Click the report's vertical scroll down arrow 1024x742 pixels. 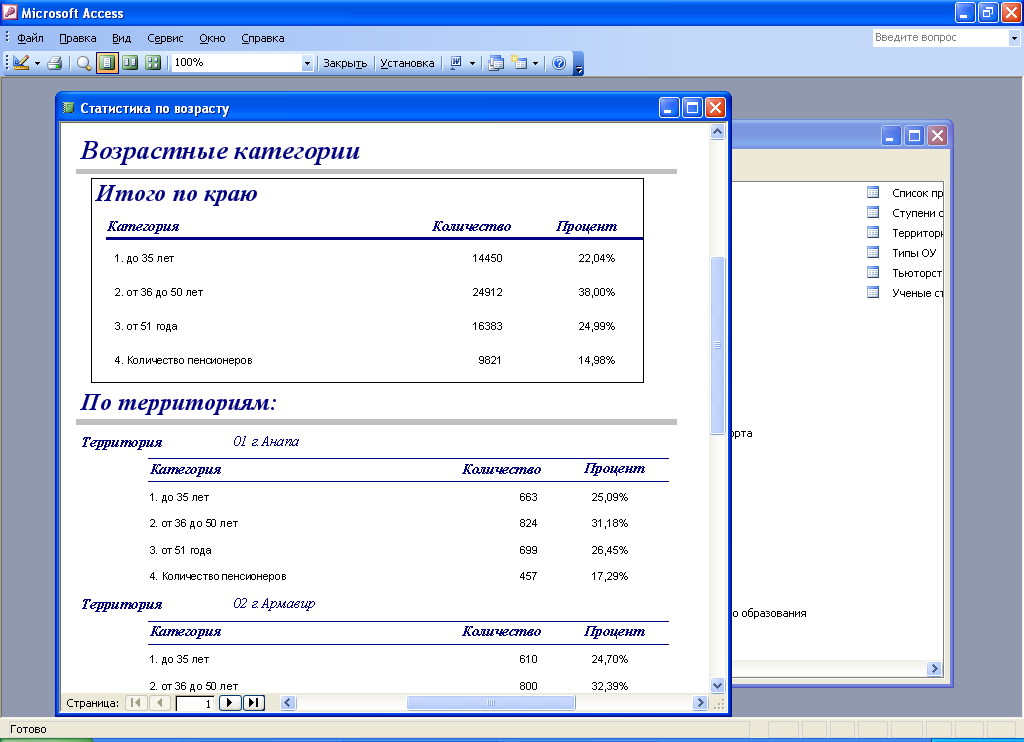(x=717, y=686)
